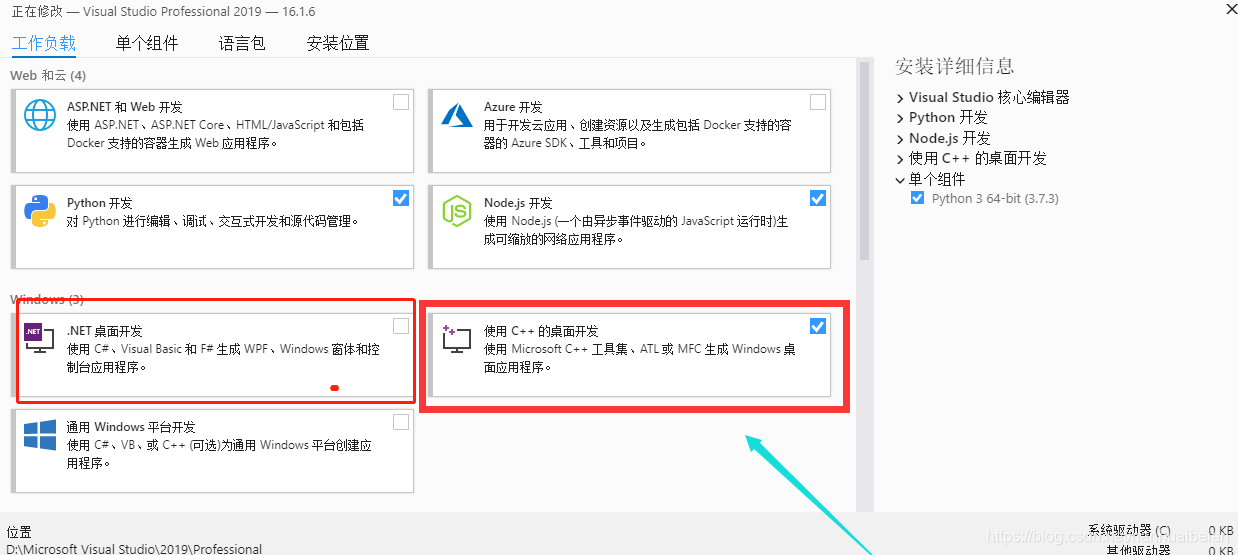
Task: Uncheck the Python 开发 workload checkbox
Action: point(401,198)
